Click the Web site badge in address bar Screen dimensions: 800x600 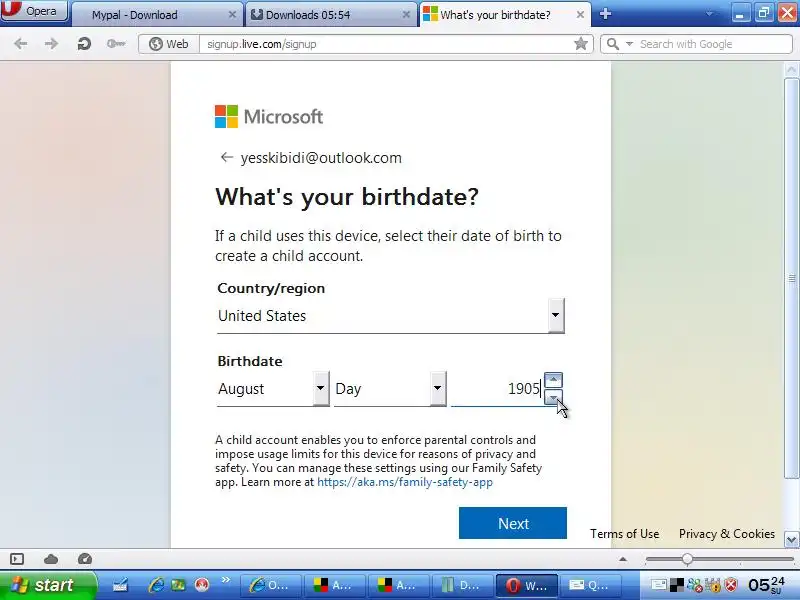(x=169, y=44)
